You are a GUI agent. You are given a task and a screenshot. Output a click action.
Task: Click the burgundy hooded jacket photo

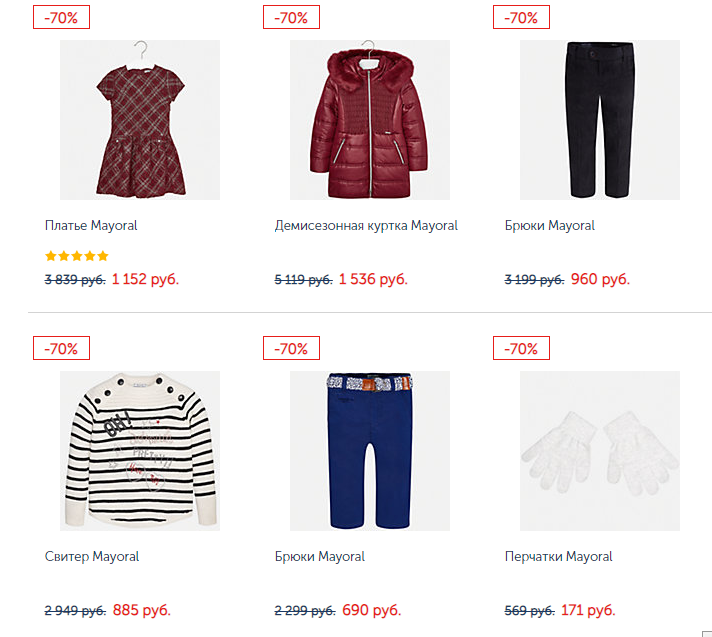click(369, 120)
